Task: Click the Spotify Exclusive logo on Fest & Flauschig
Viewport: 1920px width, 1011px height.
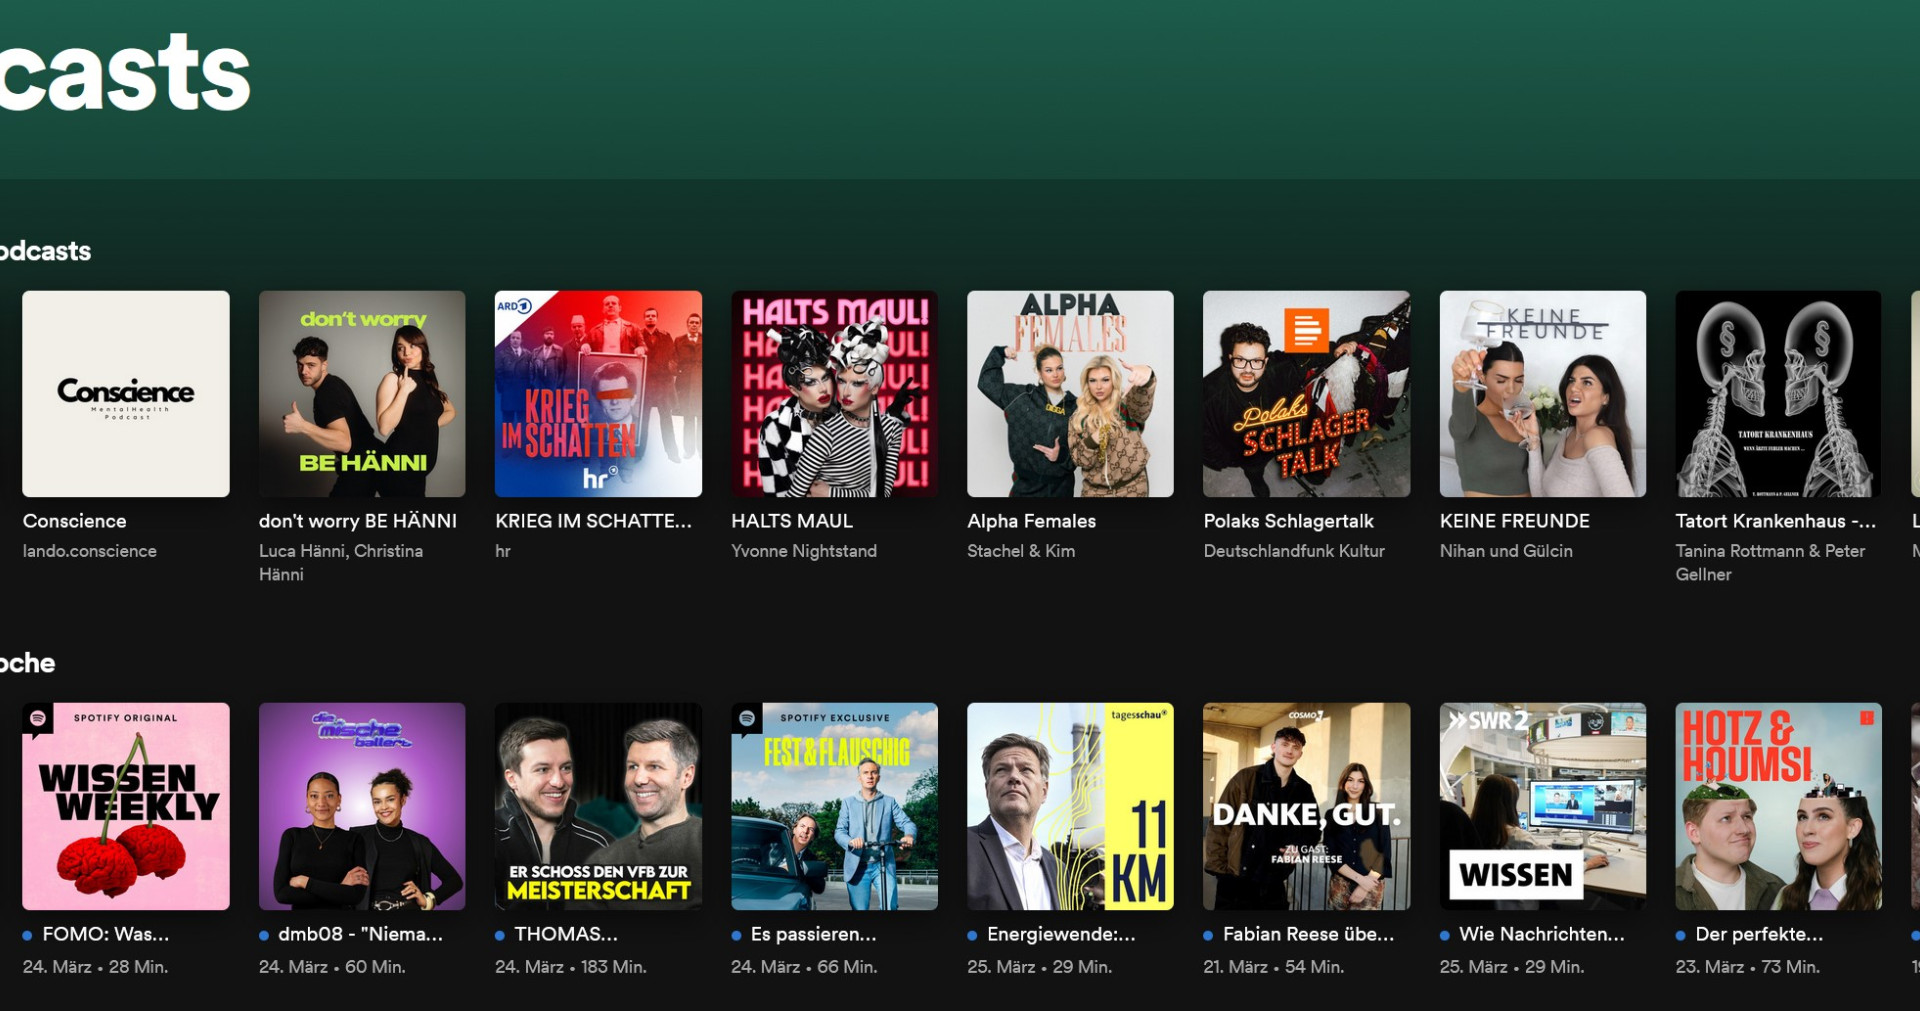Action: pos(747,718)
